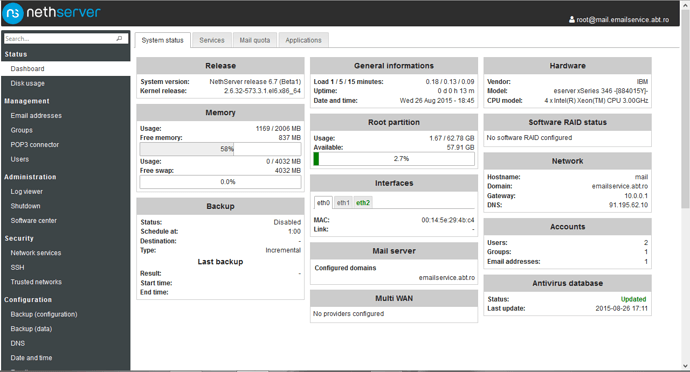Click the Kernel release value
The image size is (690, 372).
[262, 91]
